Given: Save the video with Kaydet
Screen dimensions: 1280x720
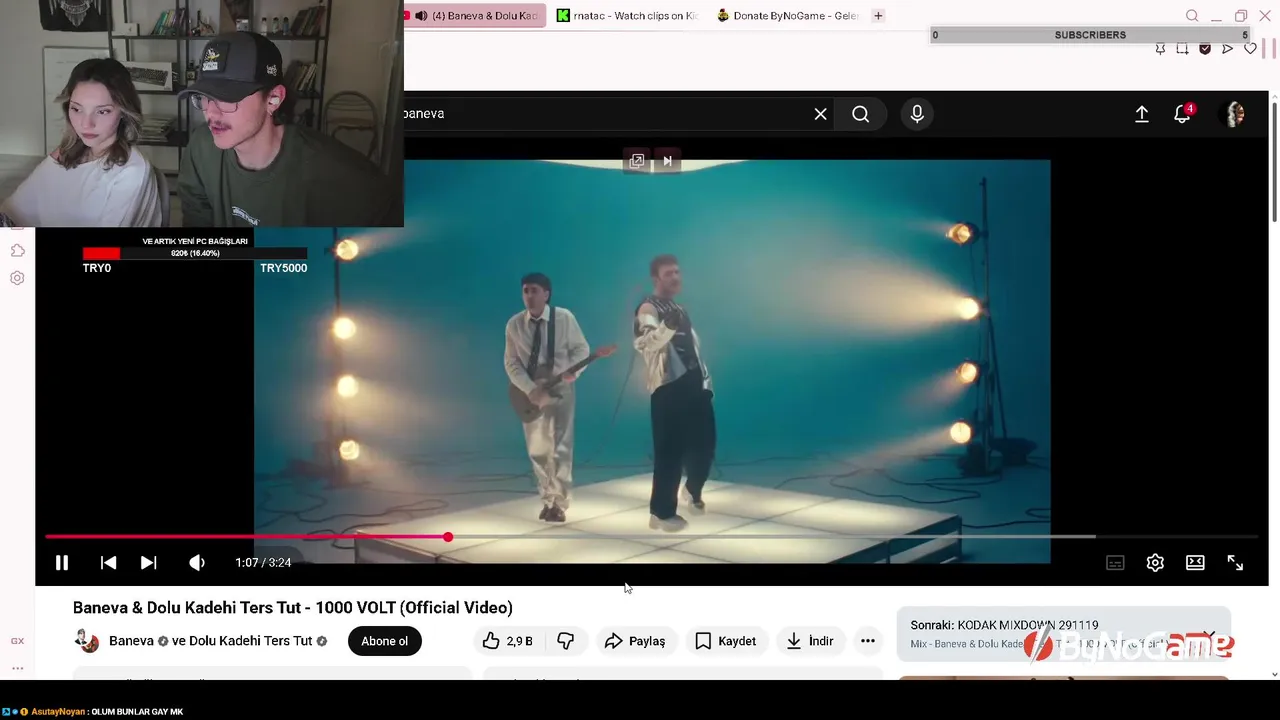Looking at the screenshot, I should (725, 641).
